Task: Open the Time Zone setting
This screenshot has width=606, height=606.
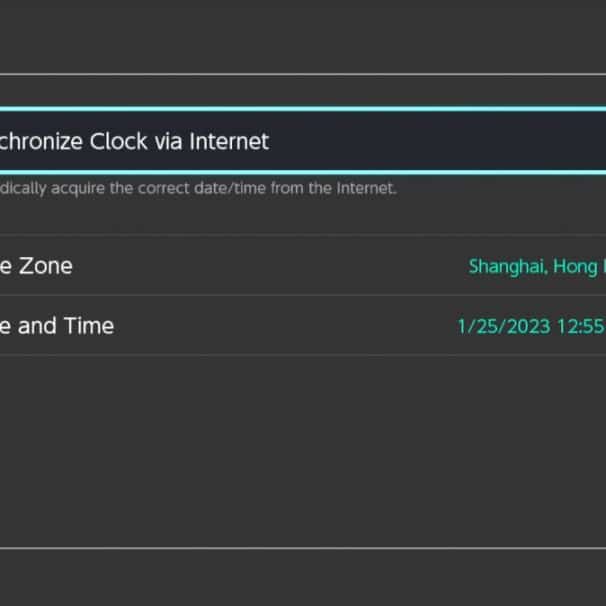Action: (300, 266)
